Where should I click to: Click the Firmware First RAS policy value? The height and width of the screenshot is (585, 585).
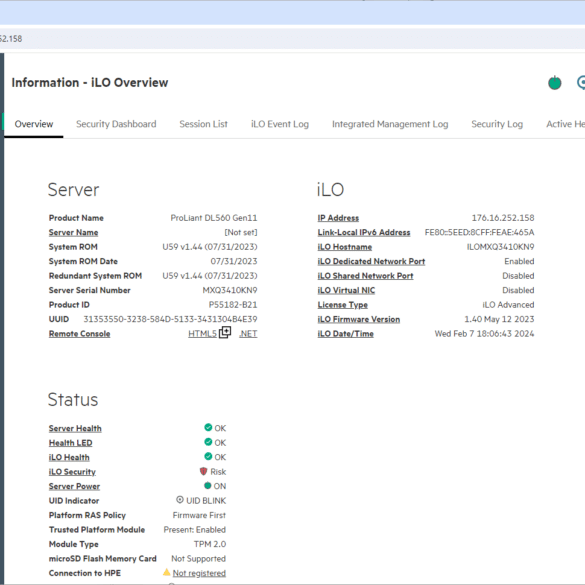[199, 516]
